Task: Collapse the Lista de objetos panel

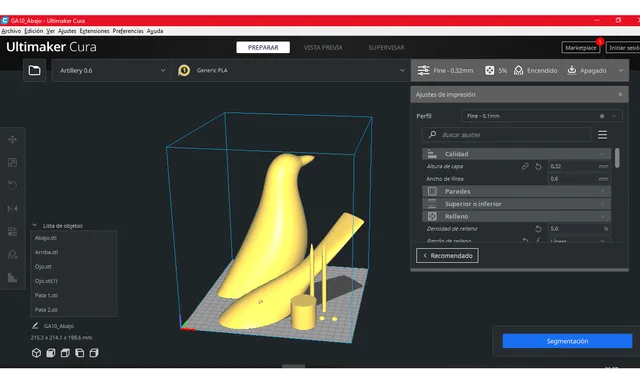Action: [35, 225]
